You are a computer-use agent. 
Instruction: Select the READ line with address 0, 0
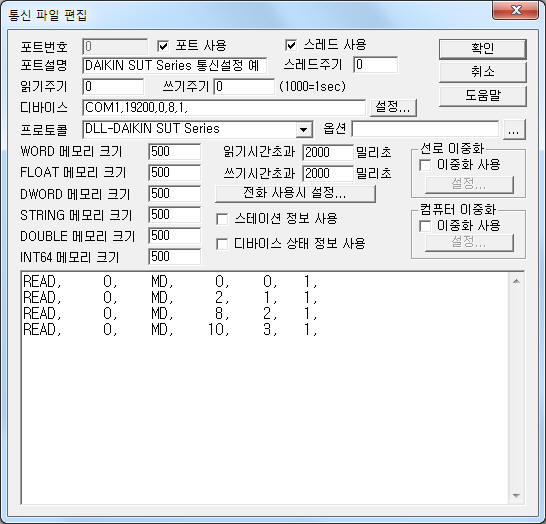point(170,281)
